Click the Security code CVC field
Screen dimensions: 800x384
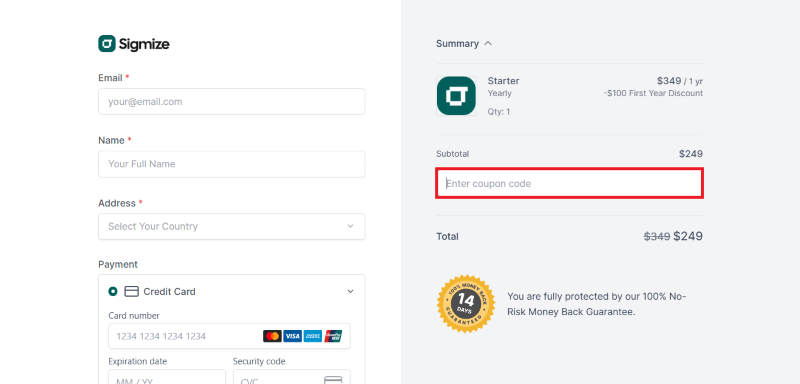coord(292,377)
